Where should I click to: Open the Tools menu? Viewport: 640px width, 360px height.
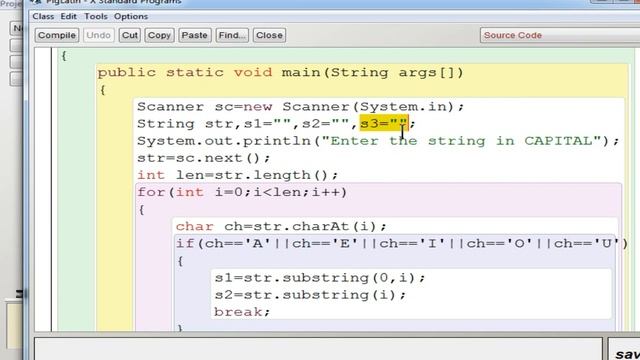(96, 17)
